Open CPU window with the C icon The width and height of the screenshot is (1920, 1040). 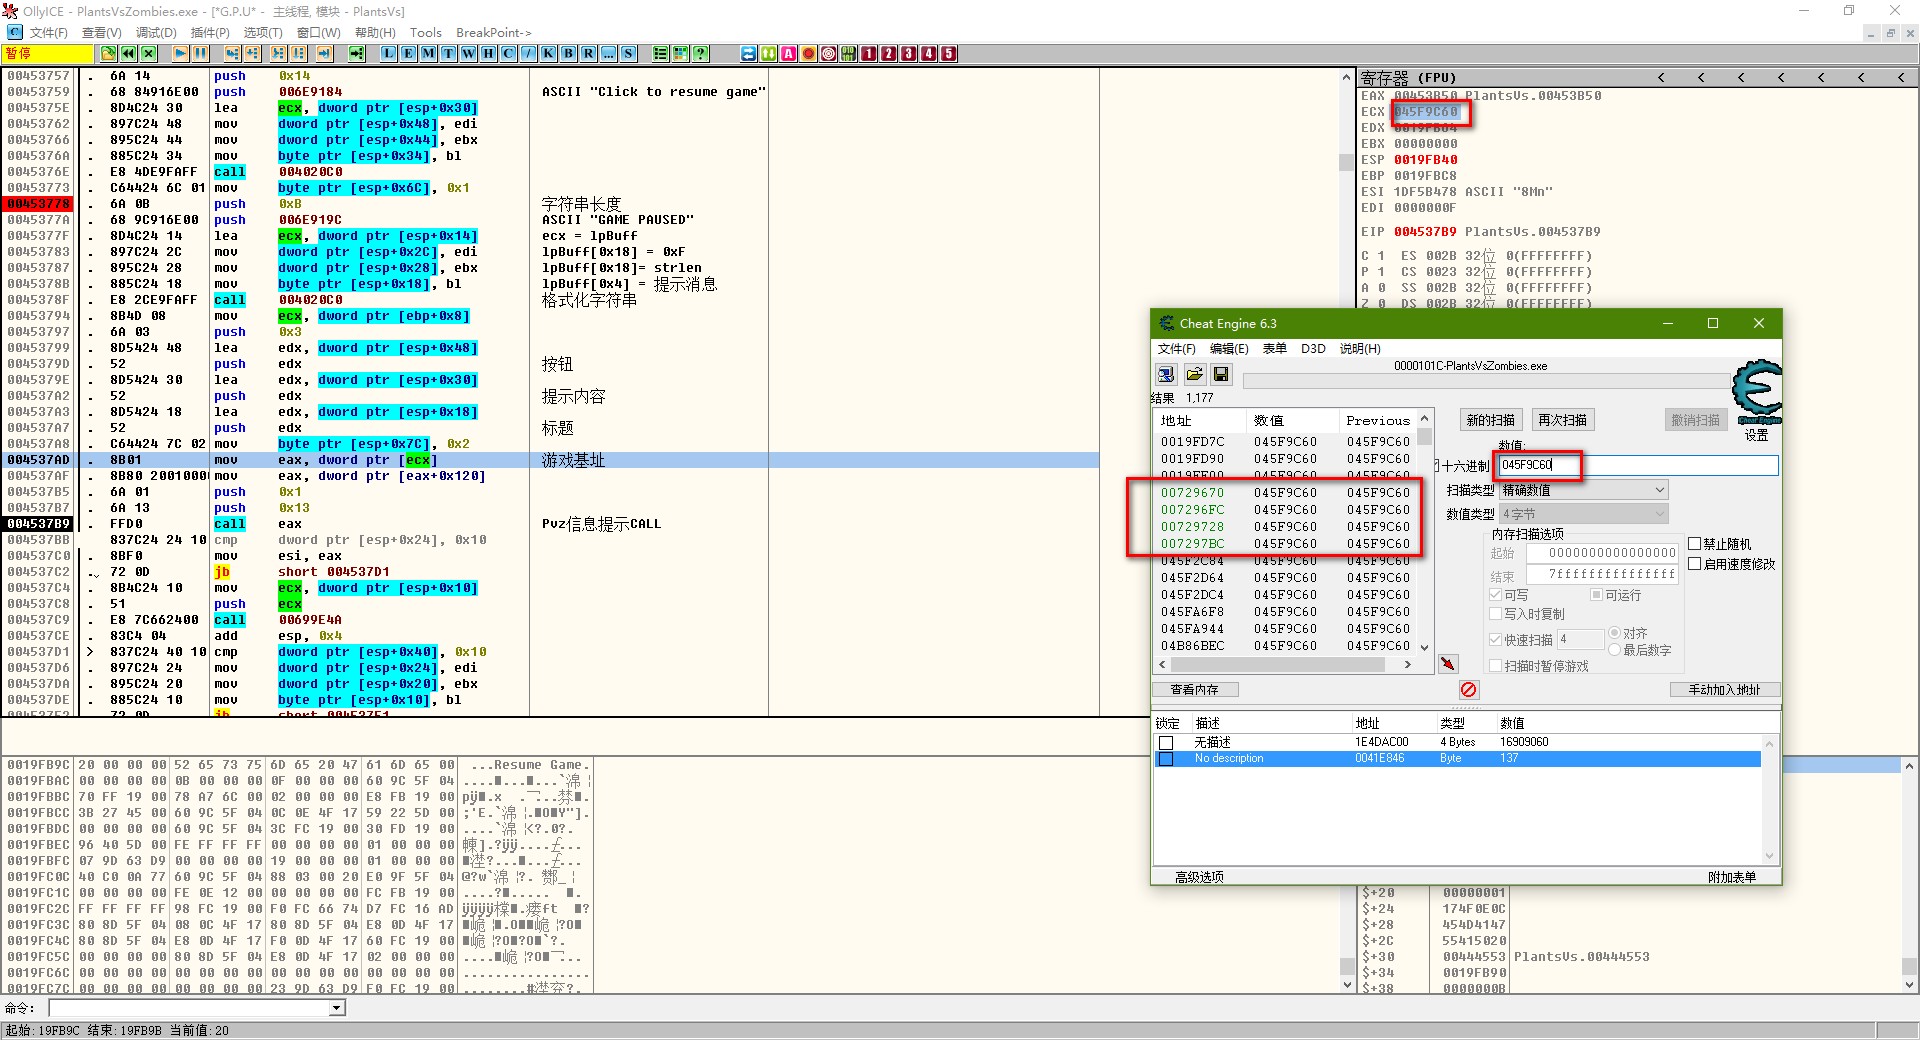point(508,54)
